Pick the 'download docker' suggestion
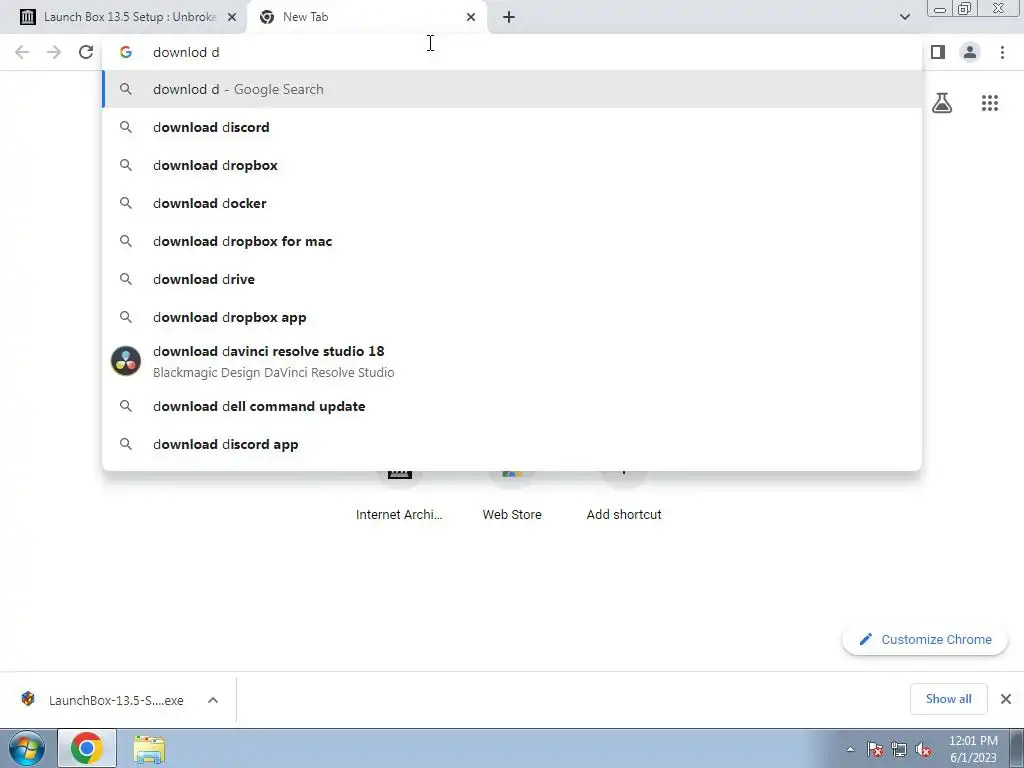The width and height of the screenshot is (1024, 768). click(x=512, y=203)
